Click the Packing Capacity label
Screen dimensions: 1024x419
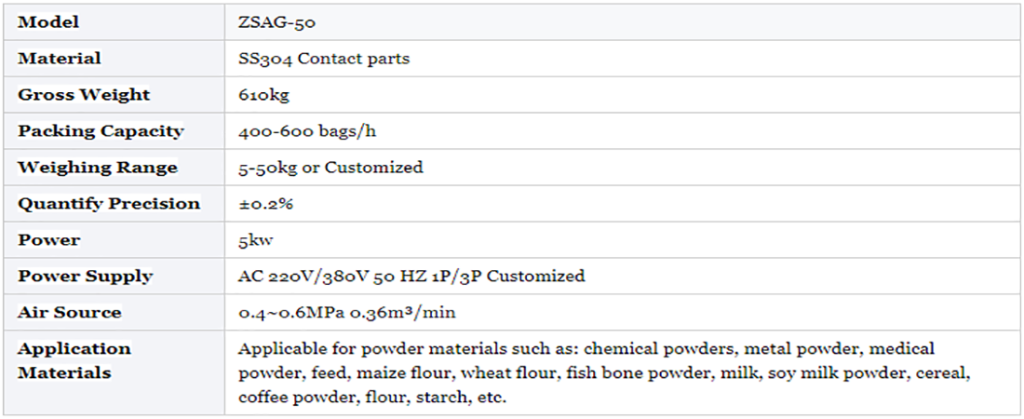tap(101, 131)
